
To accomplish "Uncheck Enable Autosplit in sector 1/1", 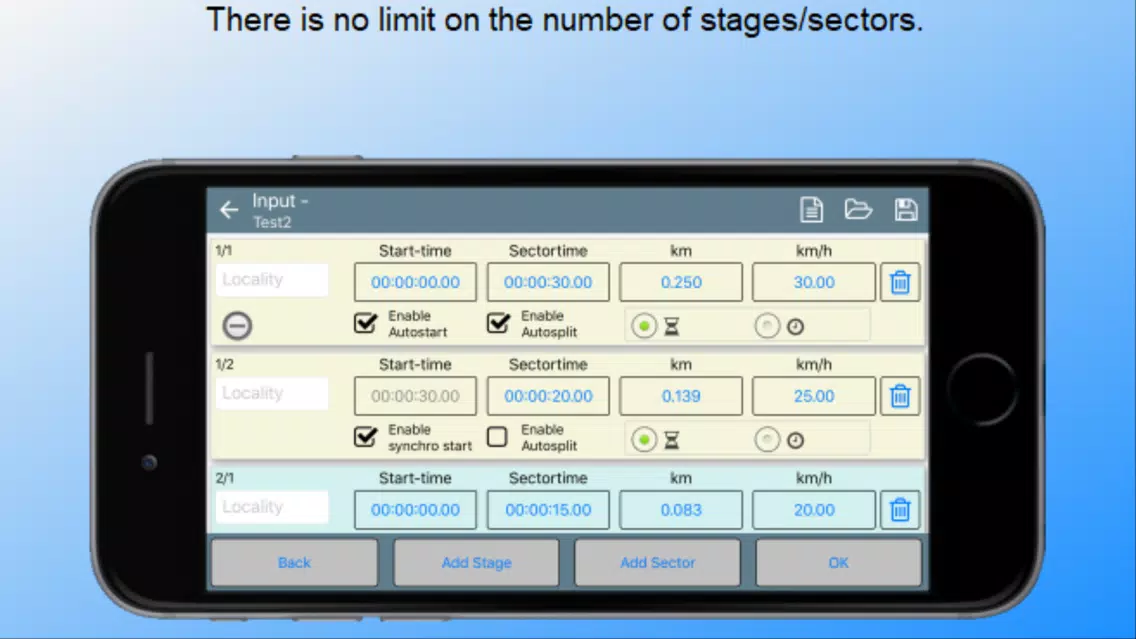I will click(498, 323).
